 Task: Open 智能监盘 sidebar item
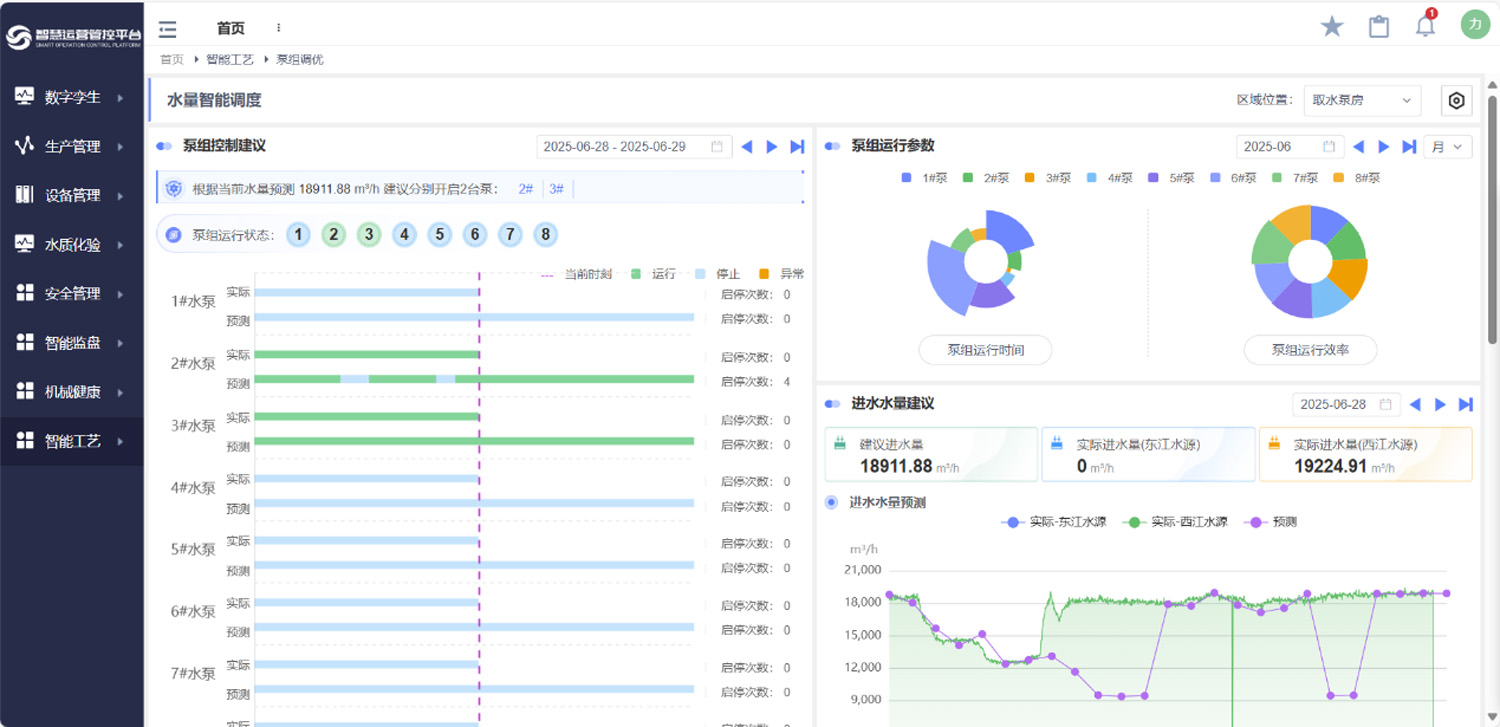tap(72, 343)
